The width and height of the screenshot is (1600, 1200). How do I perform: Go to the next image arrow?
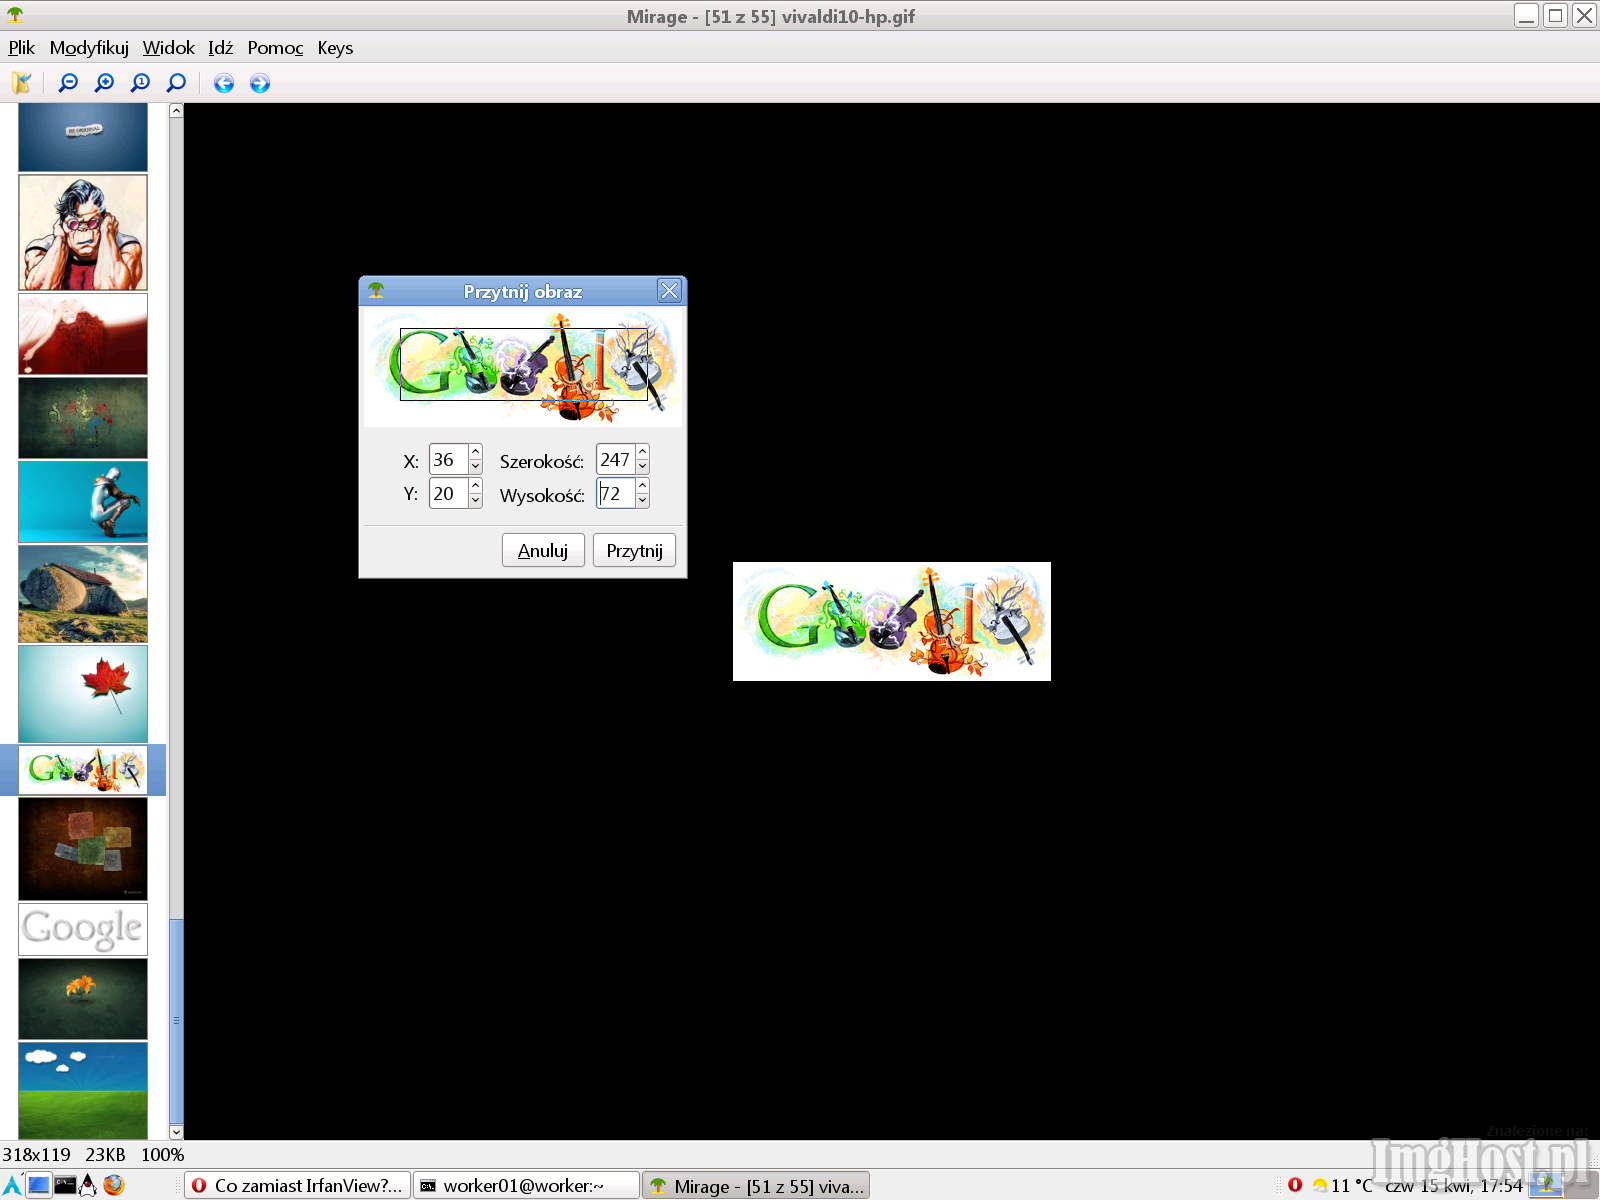(x=260, y=83)
